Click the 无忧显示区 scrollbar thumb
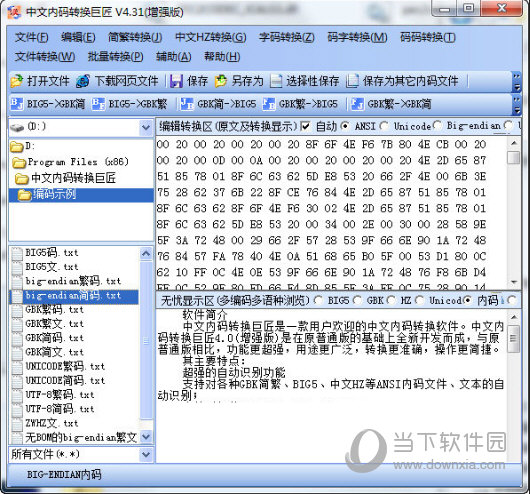This screenshot has width=530, height=494. [x=513, y=338]
